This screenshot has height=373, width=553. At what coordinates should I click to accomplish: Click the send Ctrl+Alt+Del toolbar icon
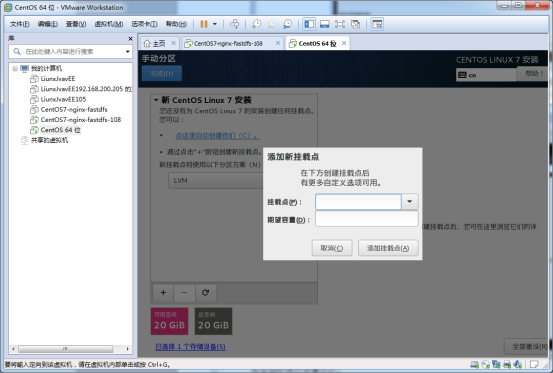235,24
